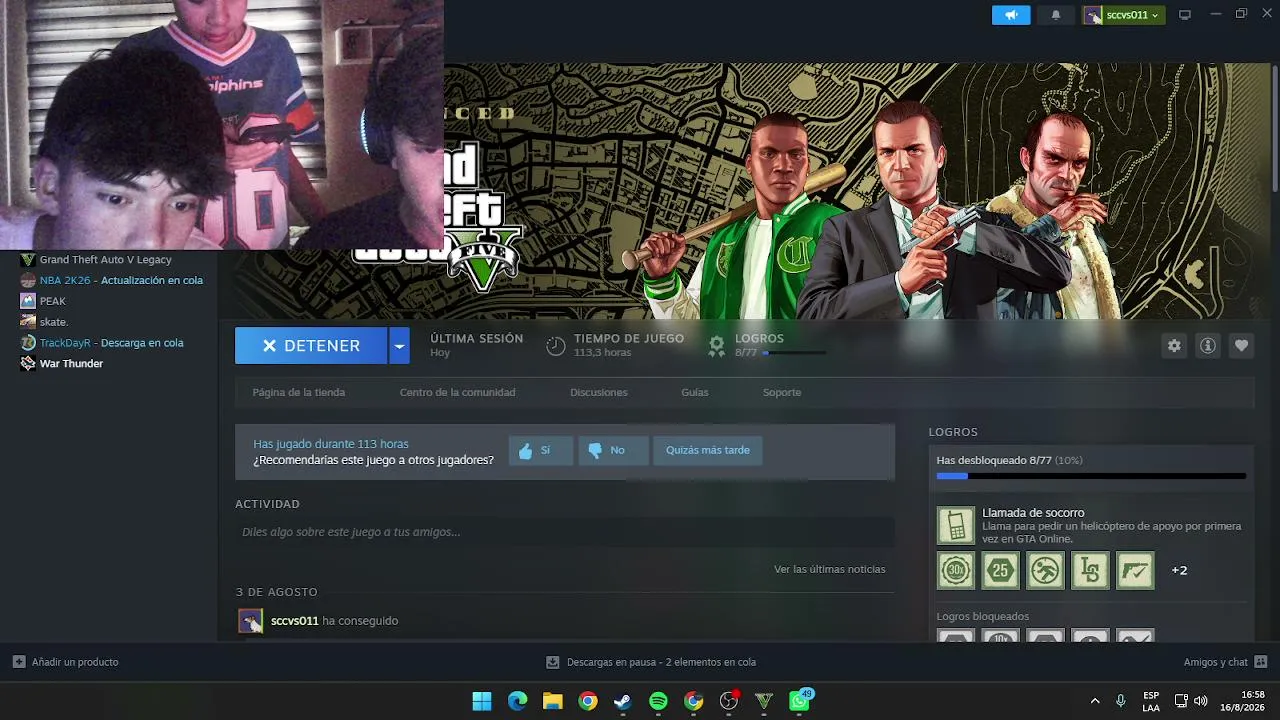Open the Guías tab
1280x720 pixels.
pyautogui.click(x=695, y=392)
